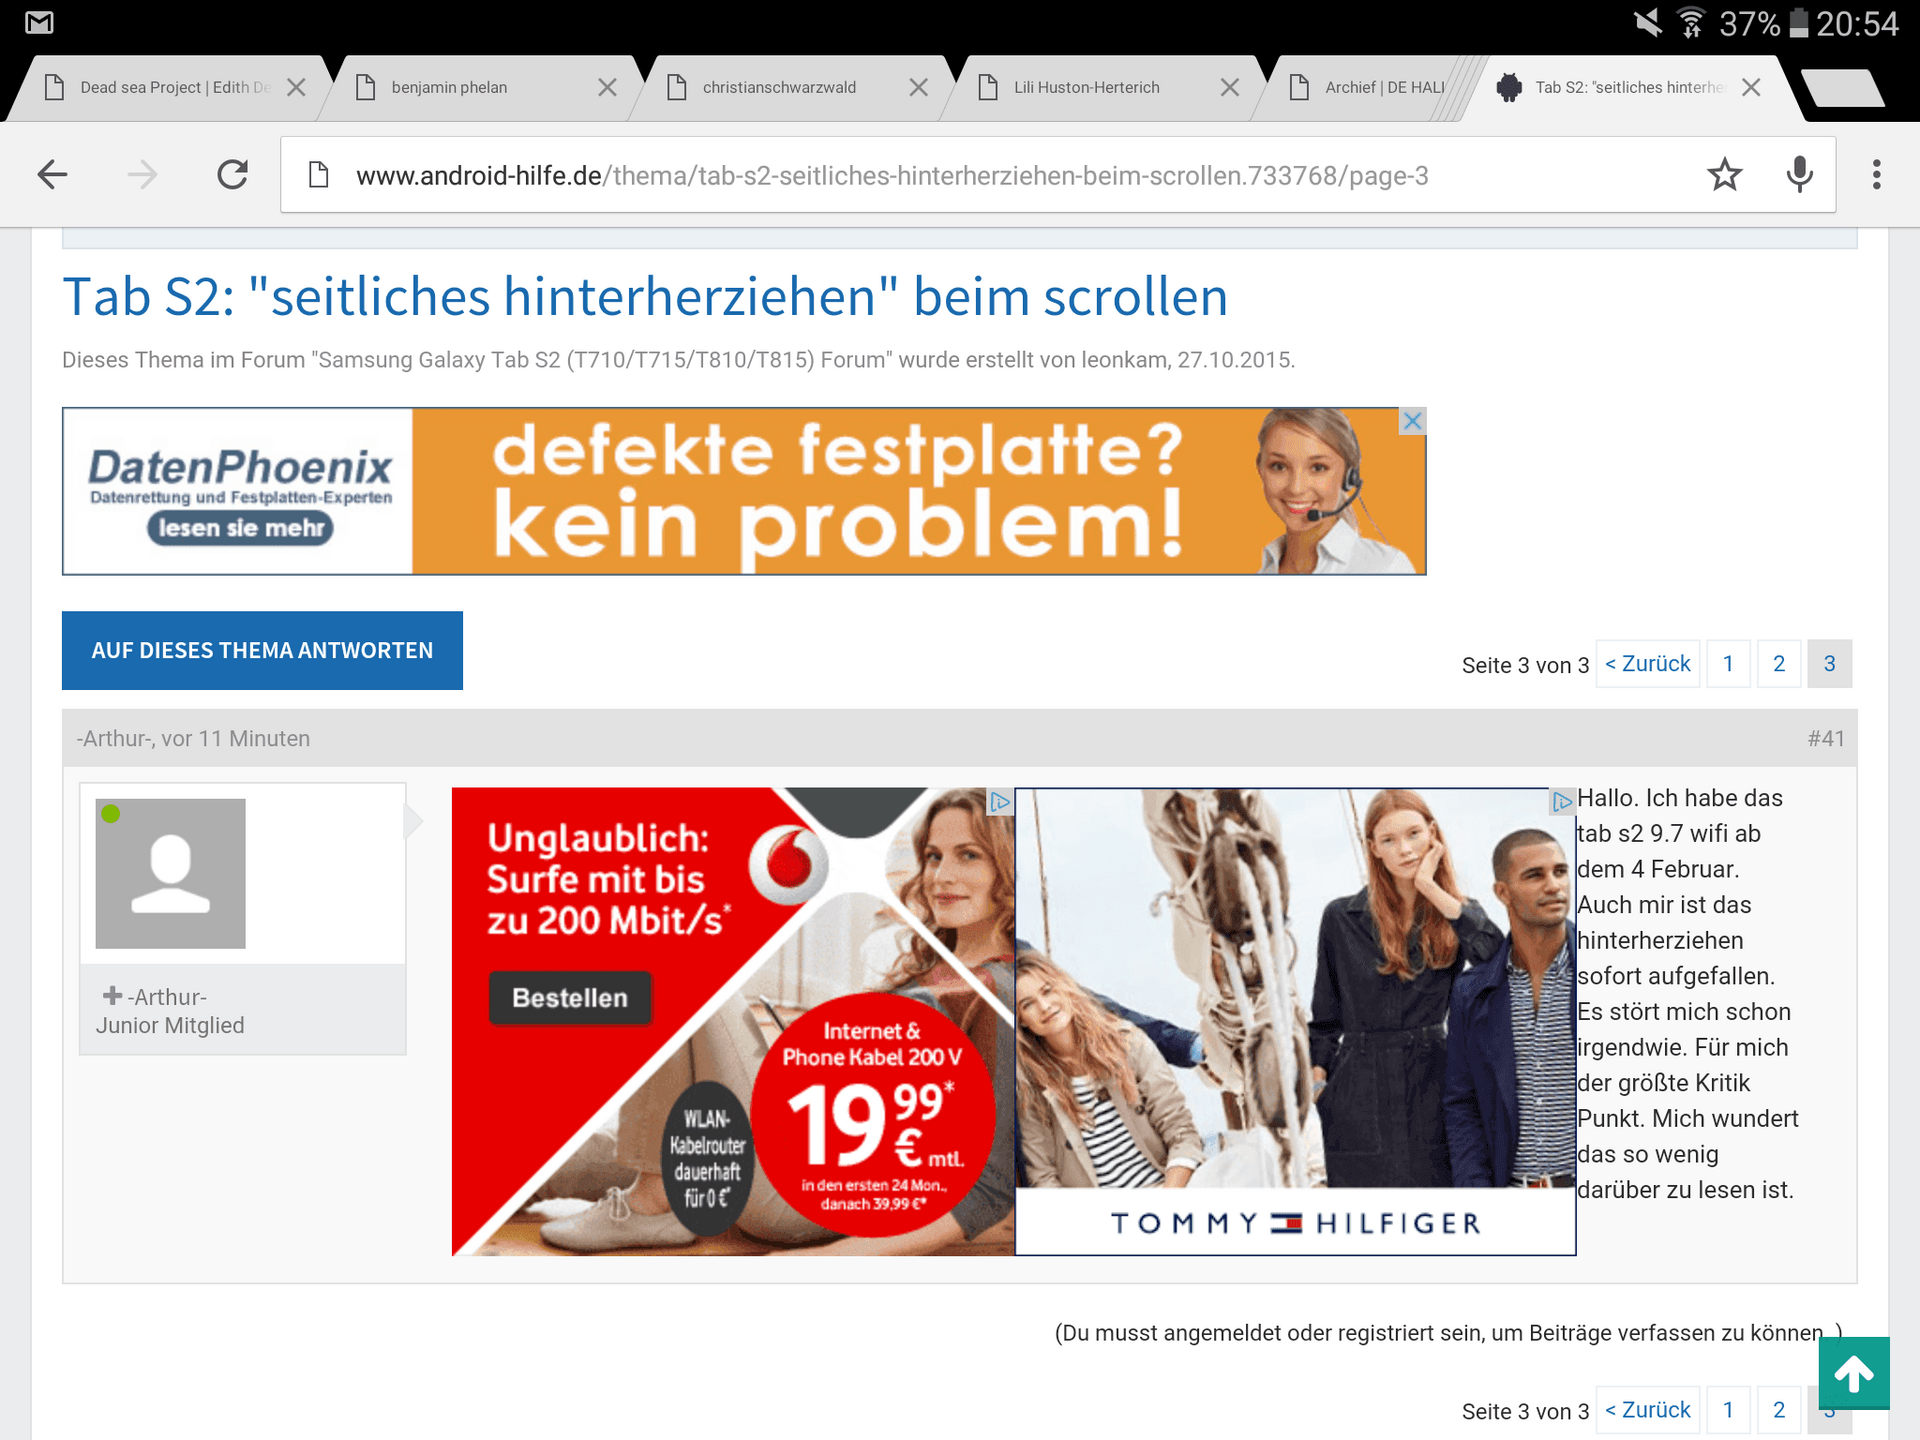Screen dimensions: 1920x1440
Task: Open AdChoices icon on Vodafone ad
Action: pos(999,802)
